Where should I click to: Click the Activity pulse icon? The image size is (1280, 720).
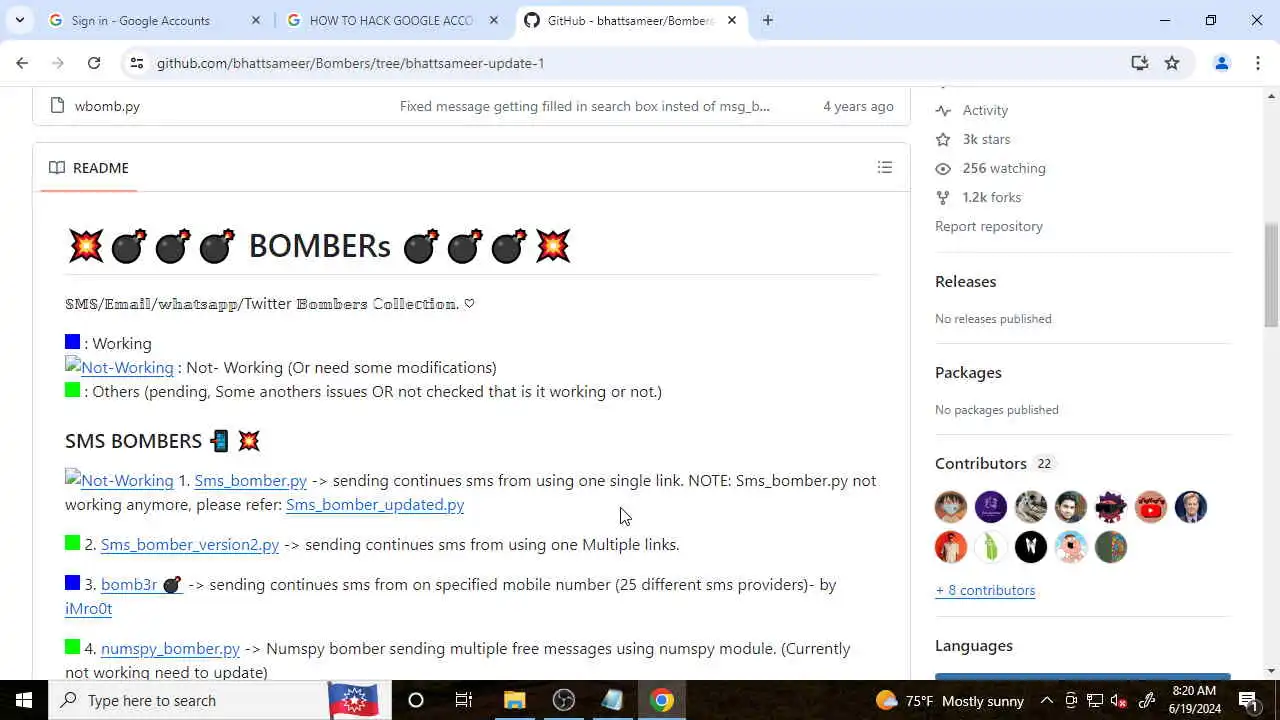tap(943, 110)
